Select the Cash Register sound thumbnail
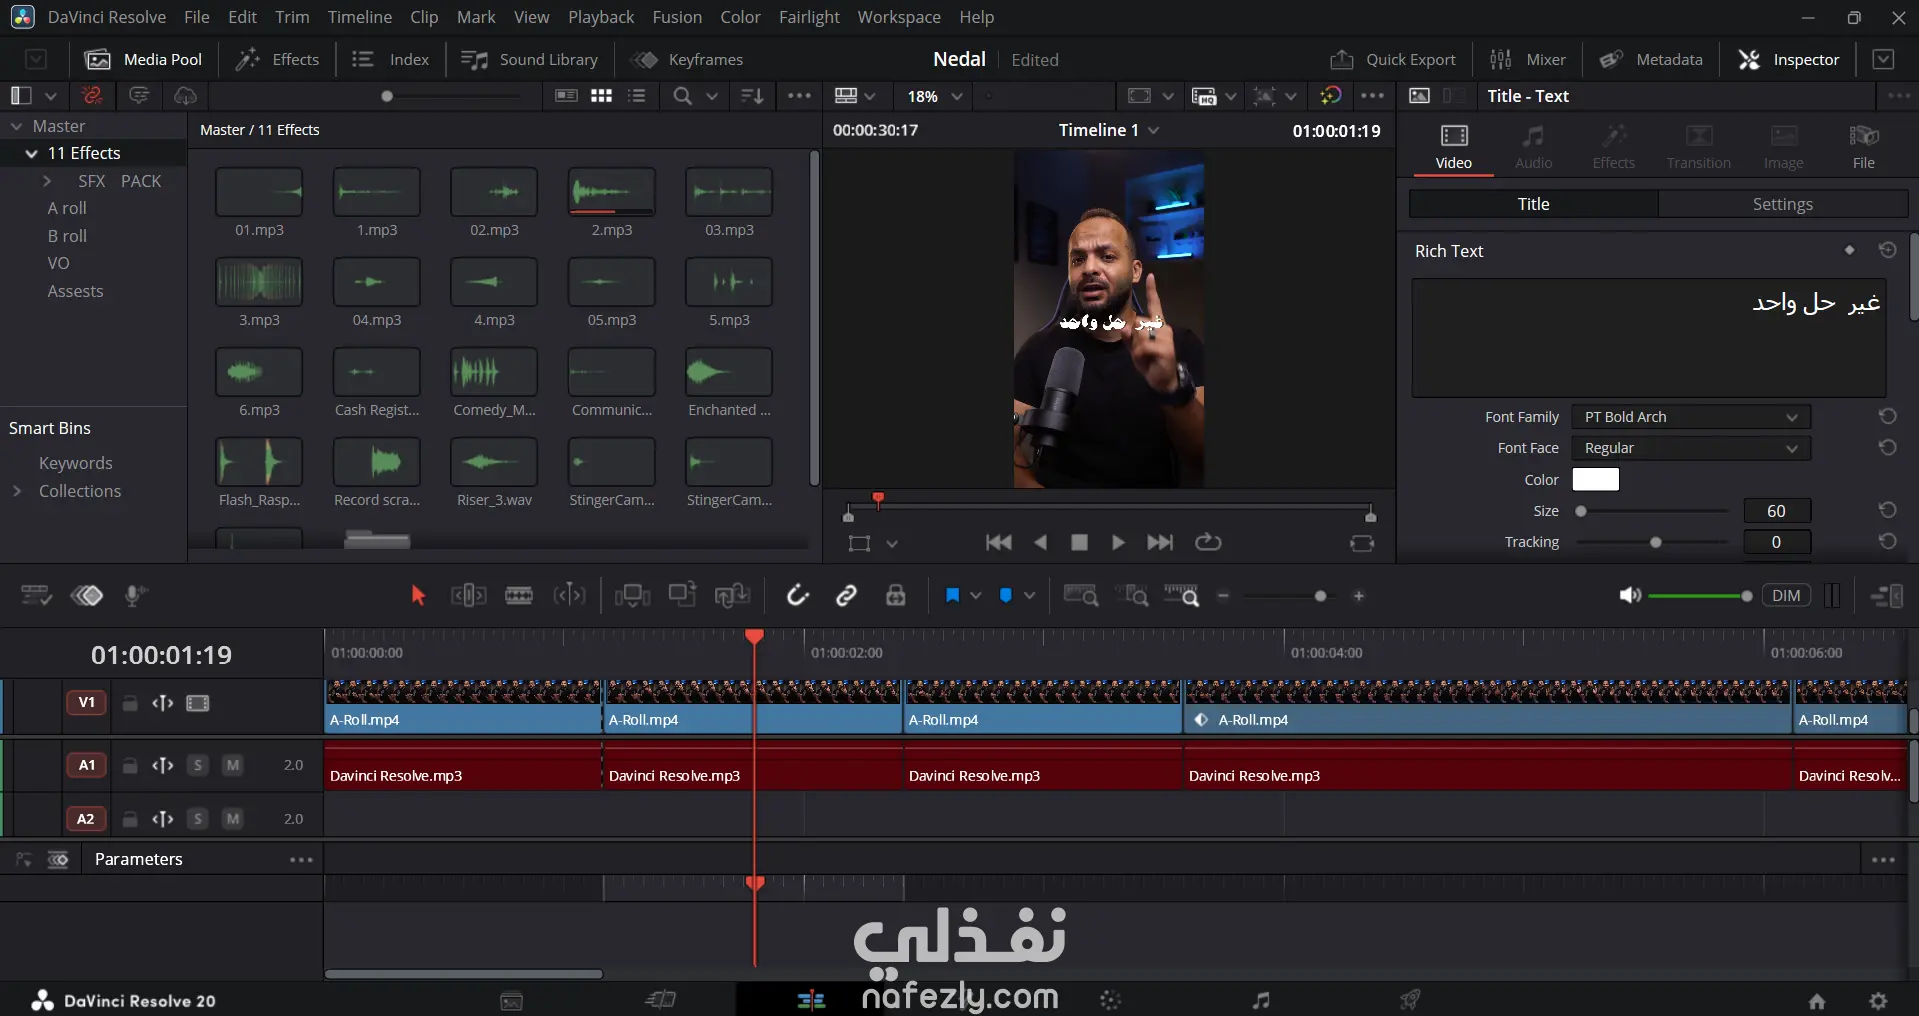This screenshot has width=1919, height=1016. [377, 373]
